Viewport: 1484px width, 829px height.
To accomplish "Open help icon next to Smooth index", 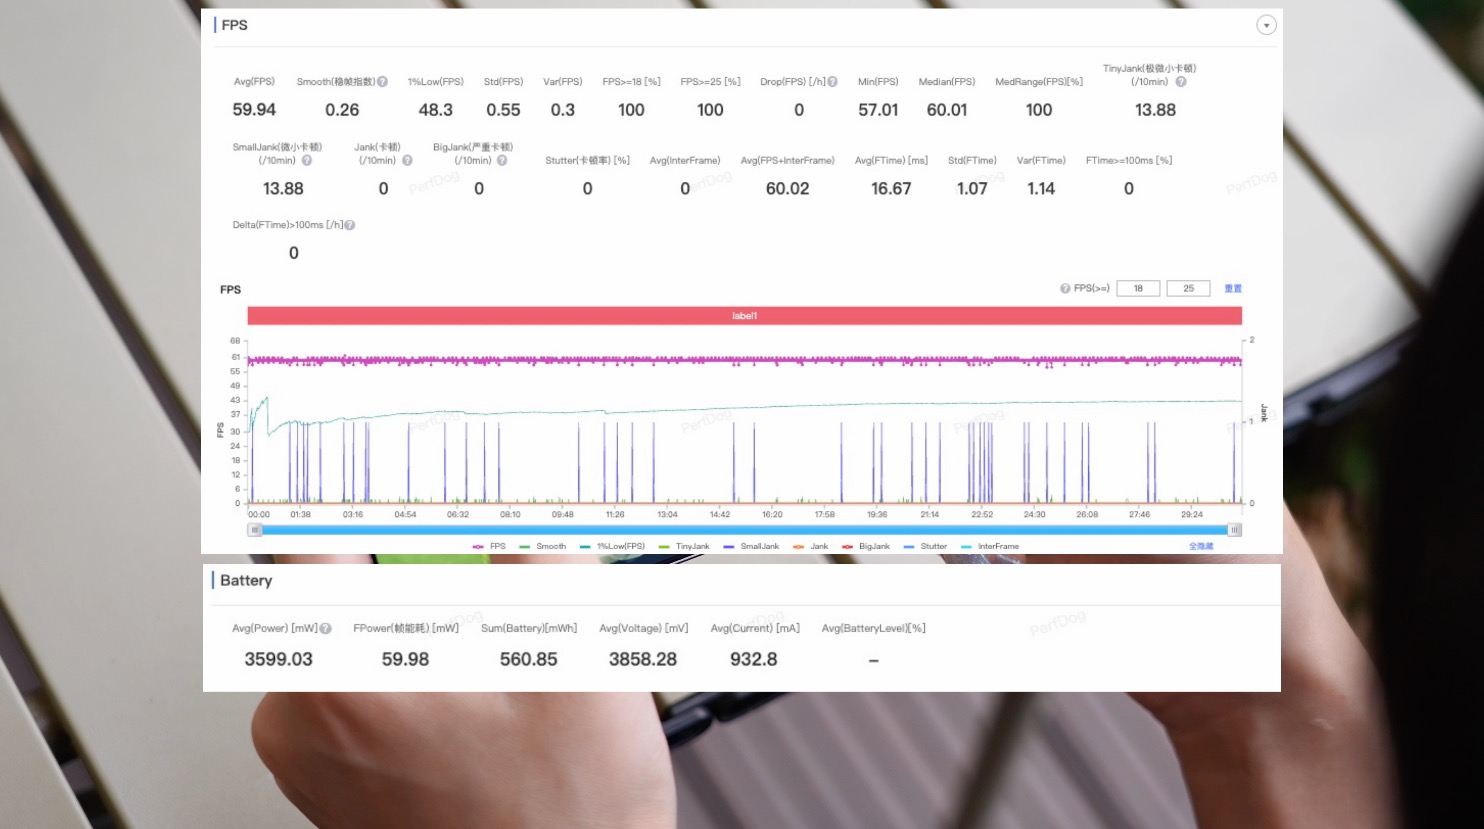I will [x=382, y=82].
